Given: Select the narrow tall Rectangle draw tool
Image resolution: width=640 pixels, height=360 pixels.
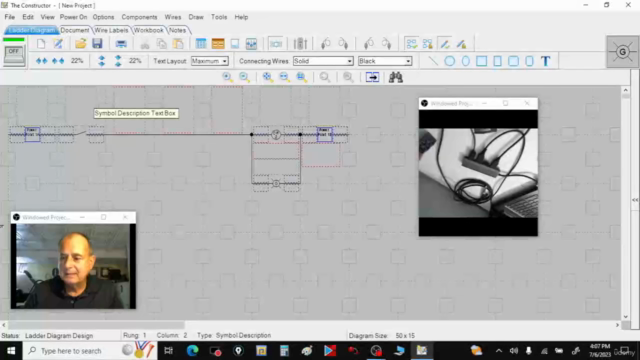Looking at the screenshot, I should (498, 61).
